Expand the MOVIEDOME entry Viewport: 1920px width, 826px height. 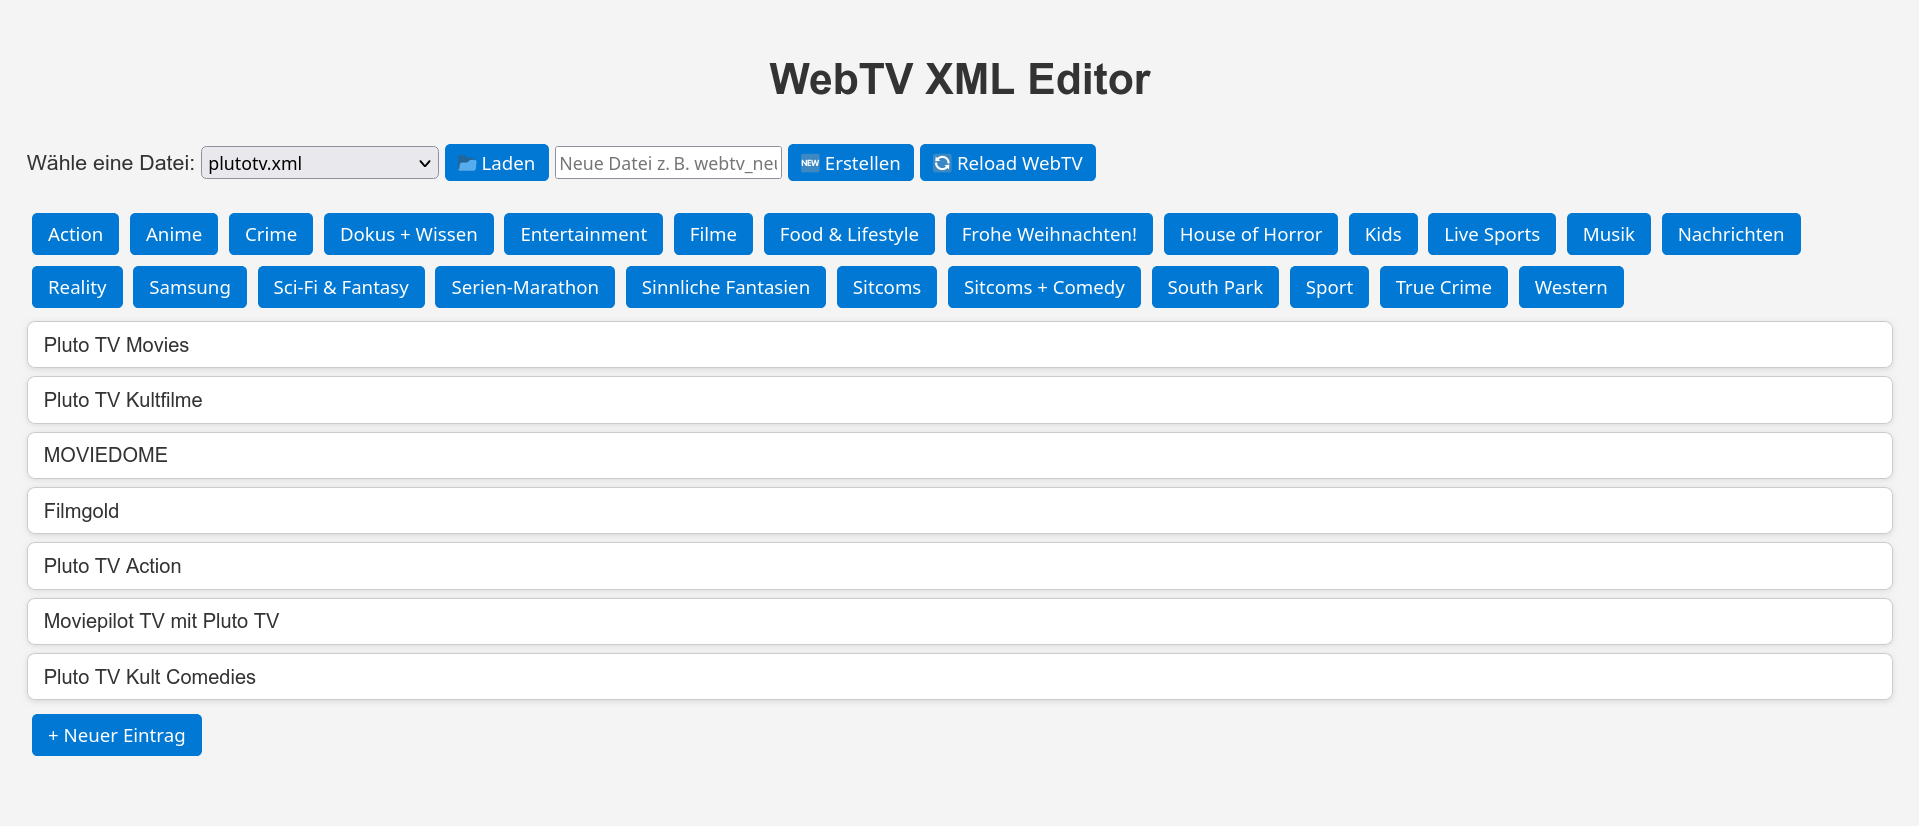(x=959, y=455)
